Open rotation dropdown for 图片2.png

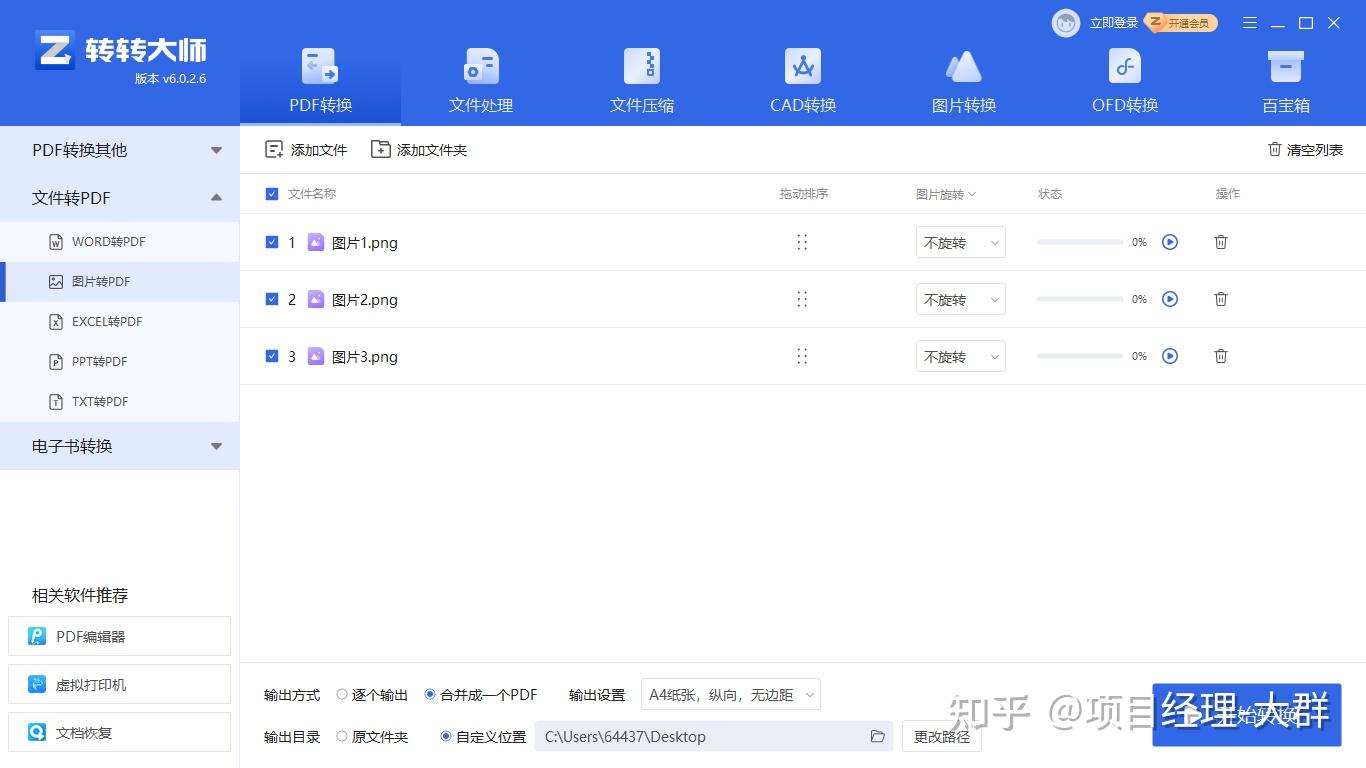point(961,300)
